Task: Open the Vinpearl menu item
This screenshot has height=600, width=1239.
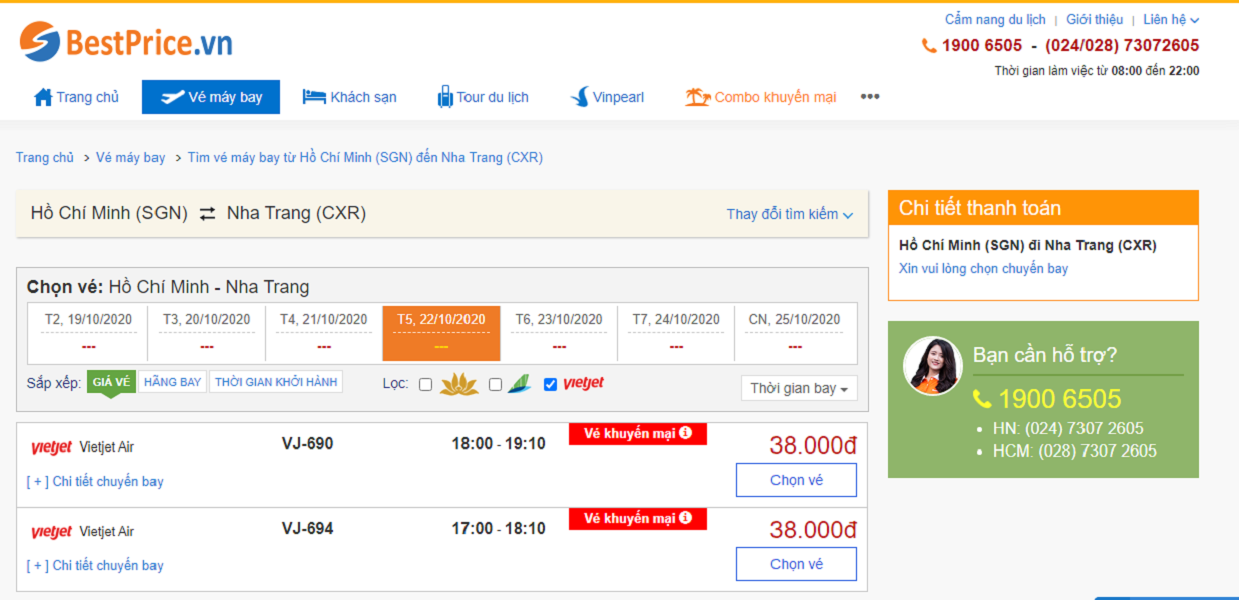Action: (607, 97)
